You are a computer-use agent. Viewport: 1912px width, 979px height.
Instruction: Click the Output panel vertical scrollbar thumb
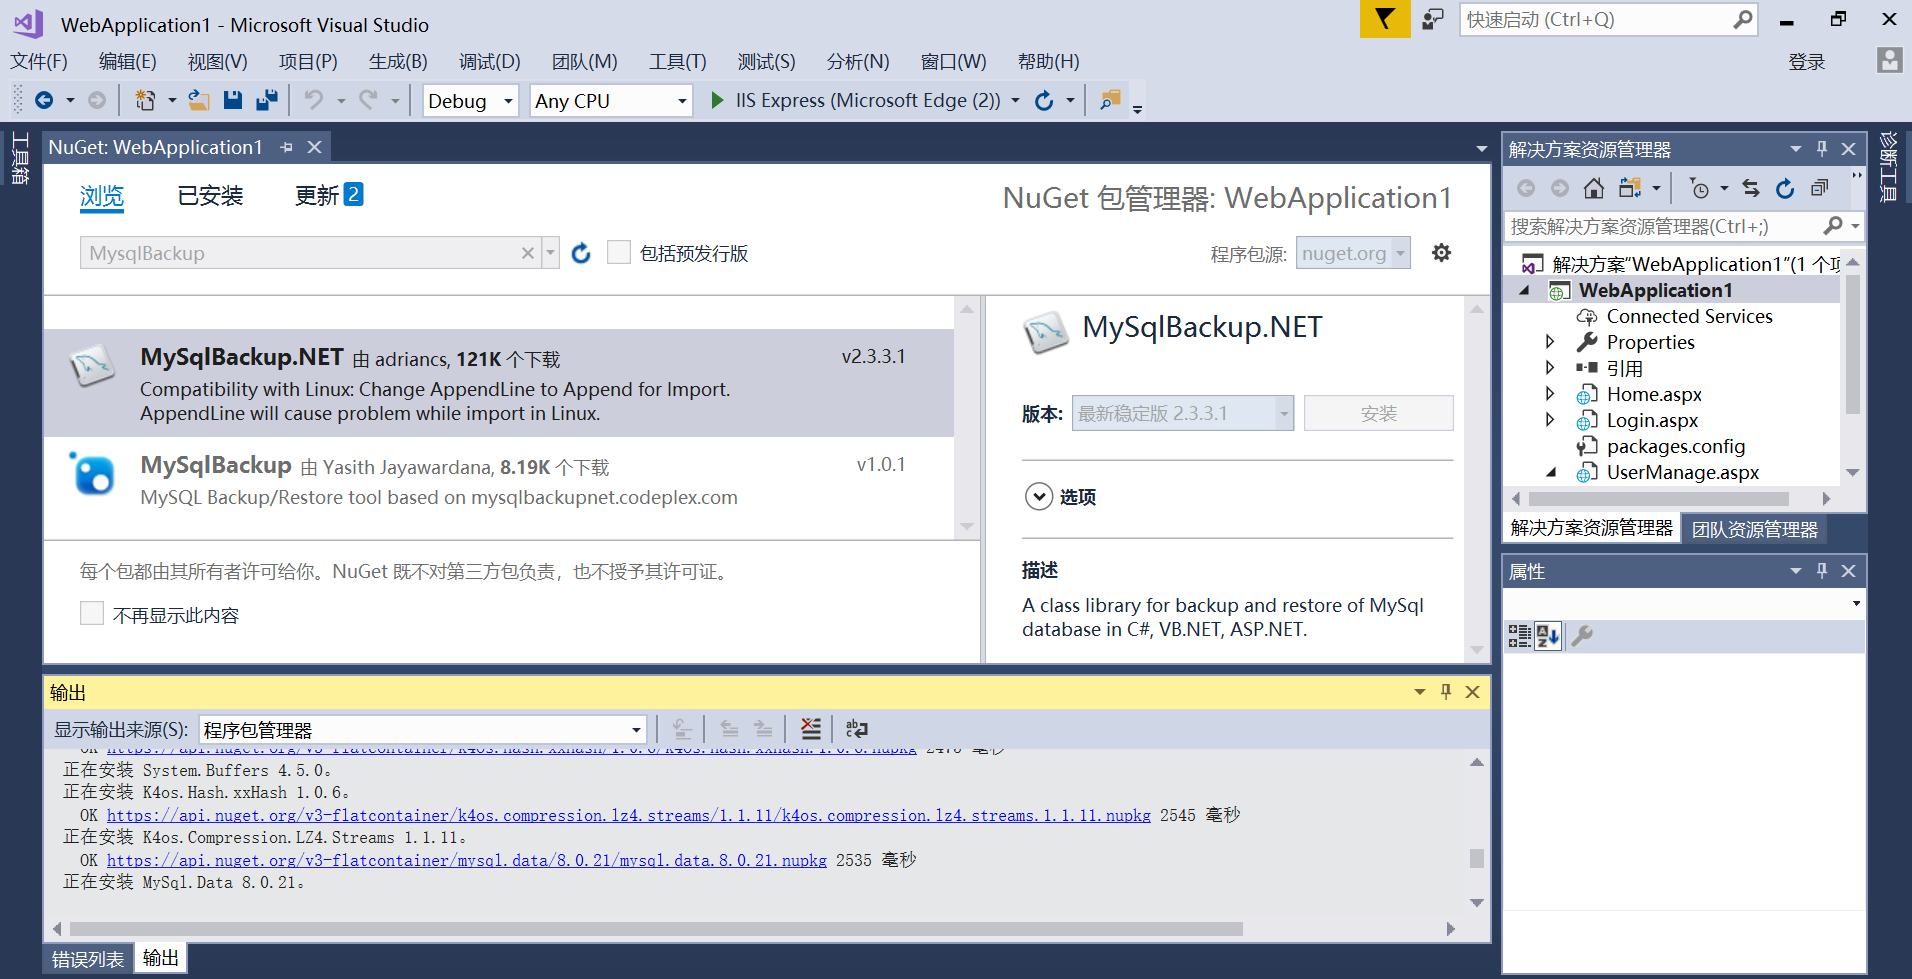[x=1477, y=858]
